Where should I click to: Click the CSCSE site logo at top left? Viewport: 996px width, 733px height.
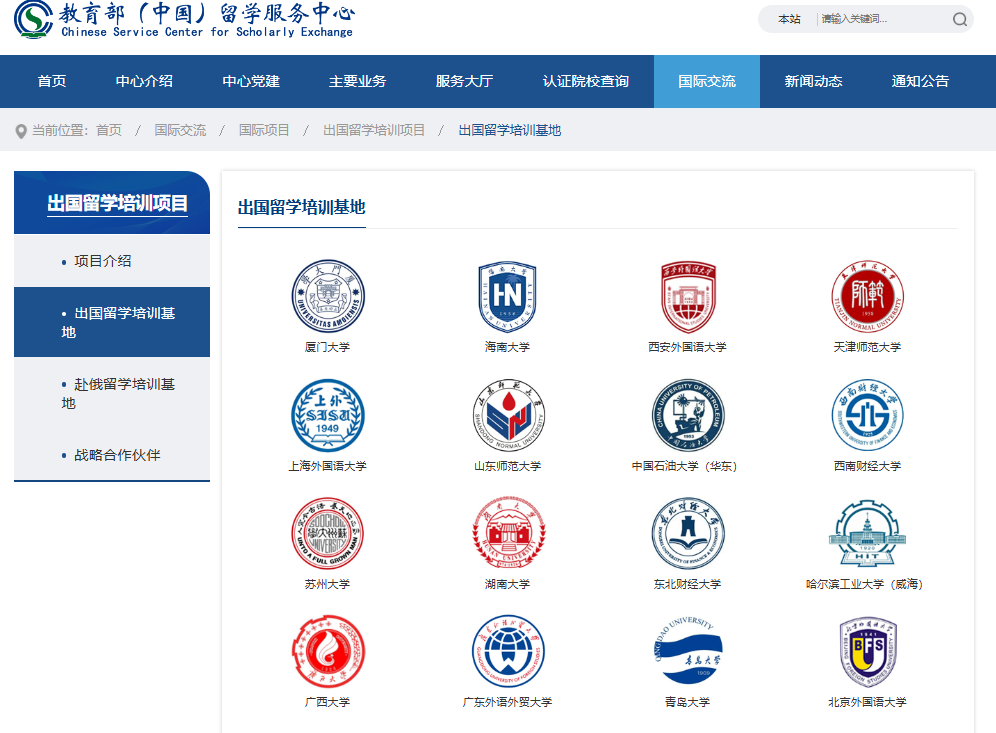click(x=184, y=20)
